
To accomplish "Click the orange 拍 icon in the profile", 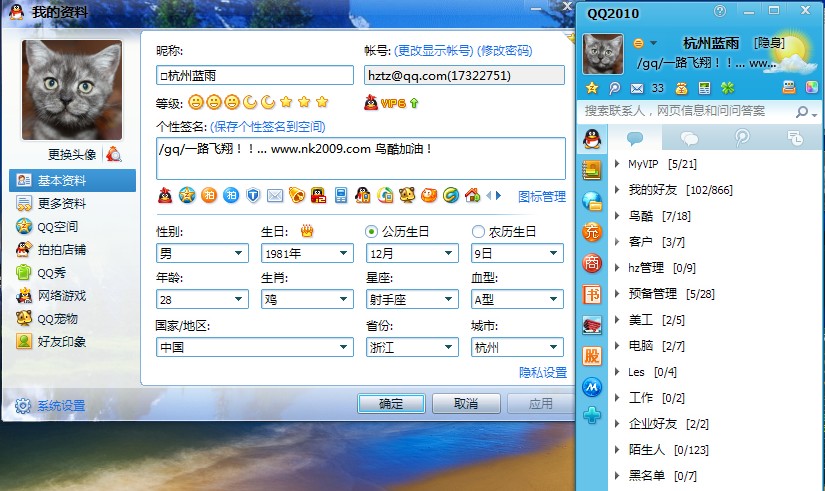I will 209,195.
